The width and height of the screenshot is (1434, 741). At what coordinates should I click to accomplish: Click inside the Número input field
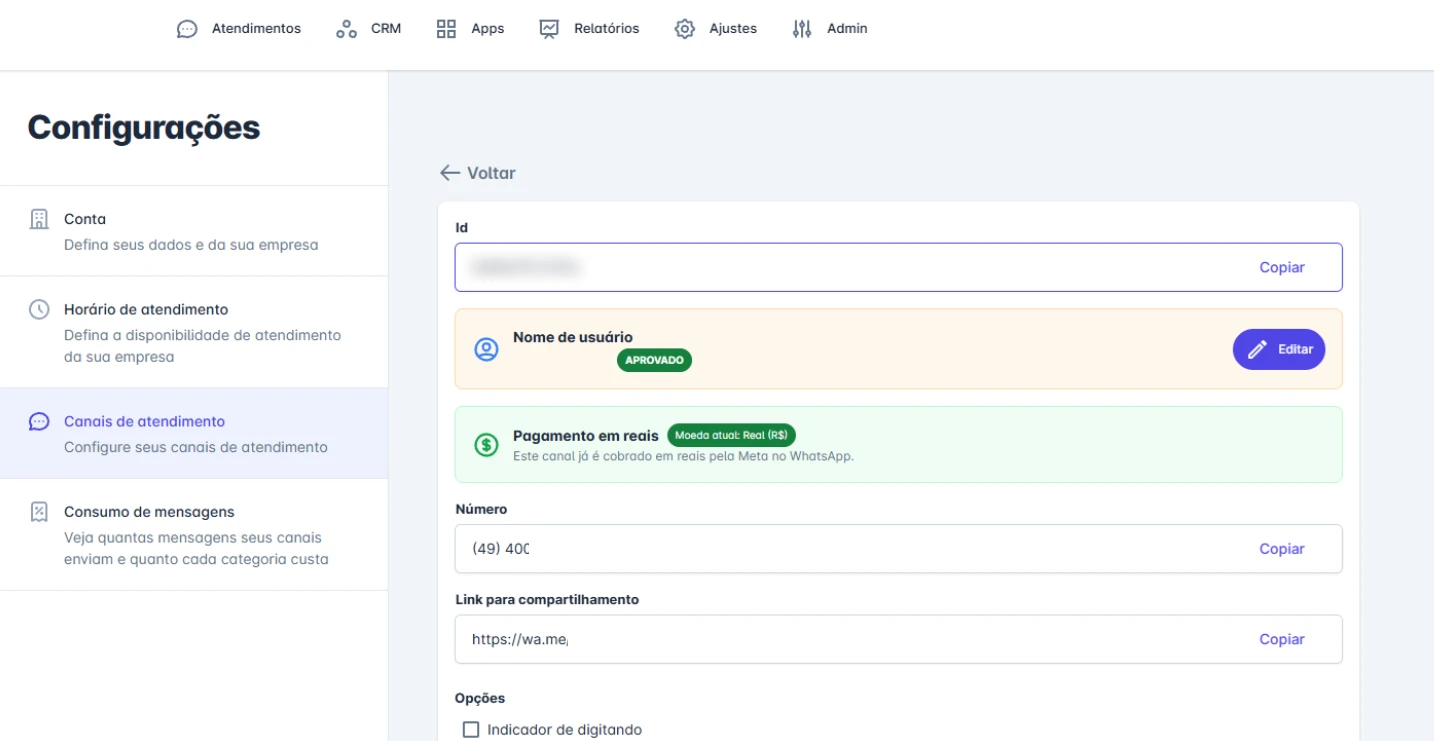[898, 548]
